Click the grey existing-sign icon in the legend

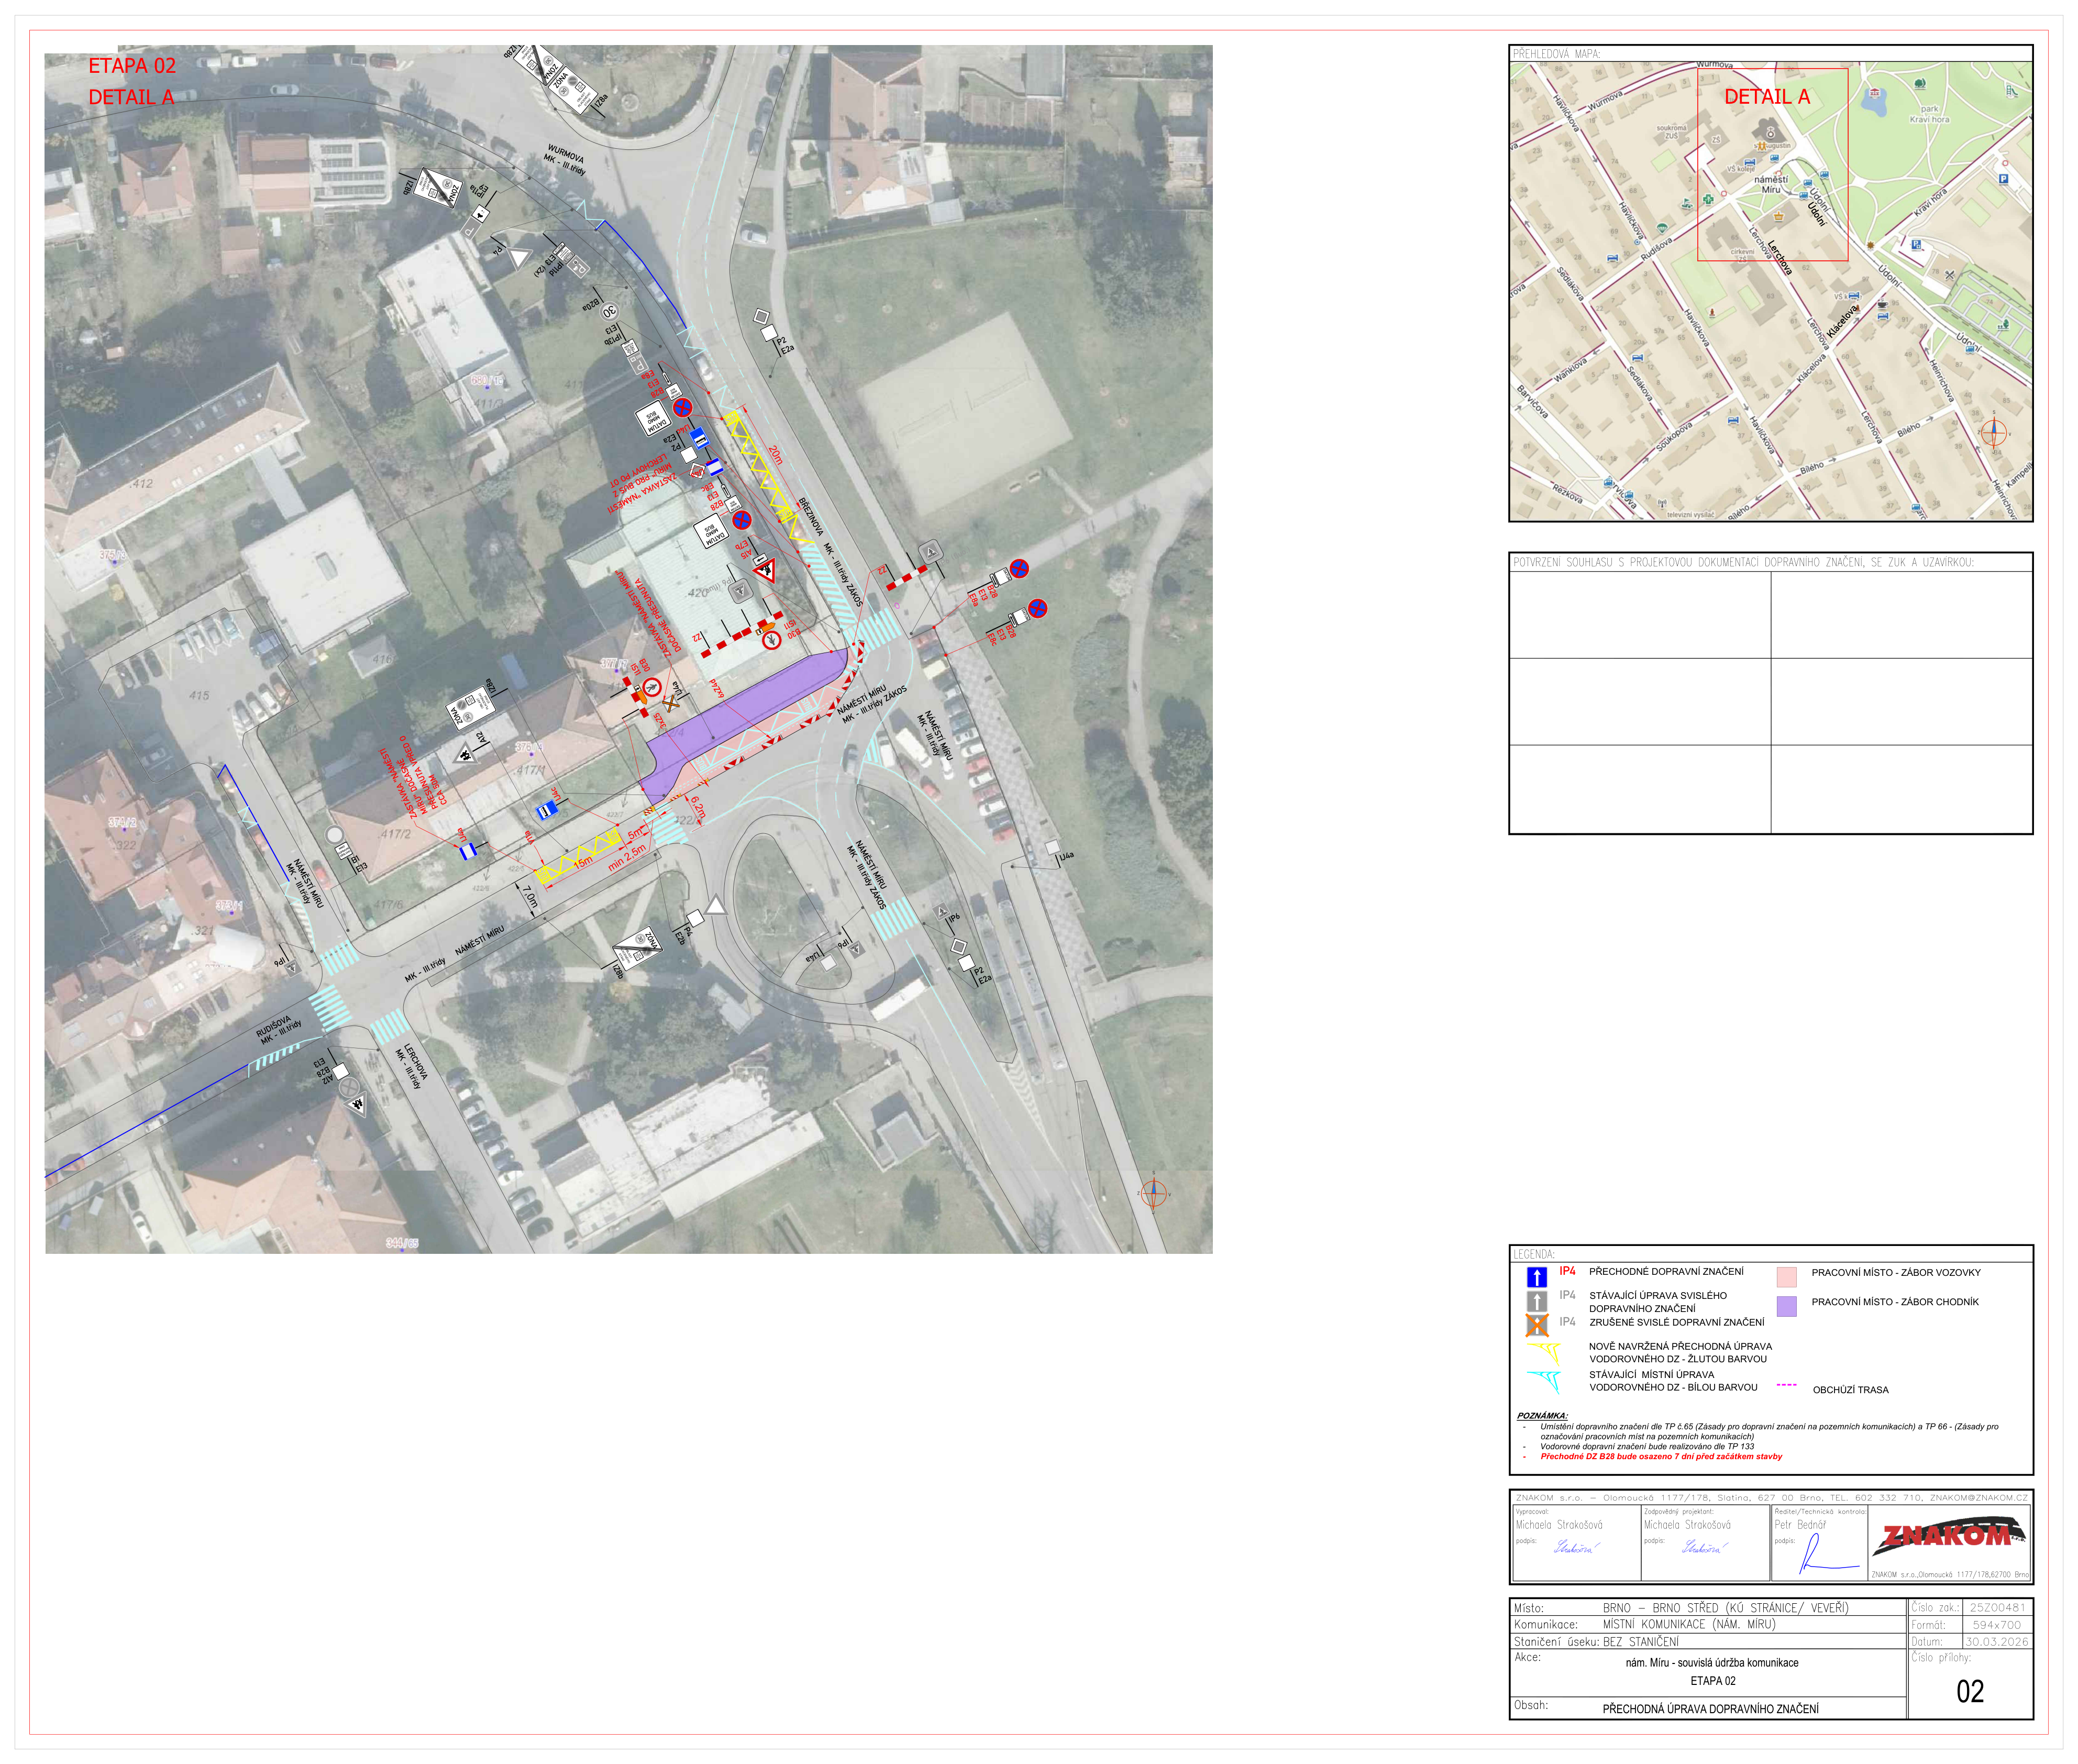(x=1537, y=1302)
